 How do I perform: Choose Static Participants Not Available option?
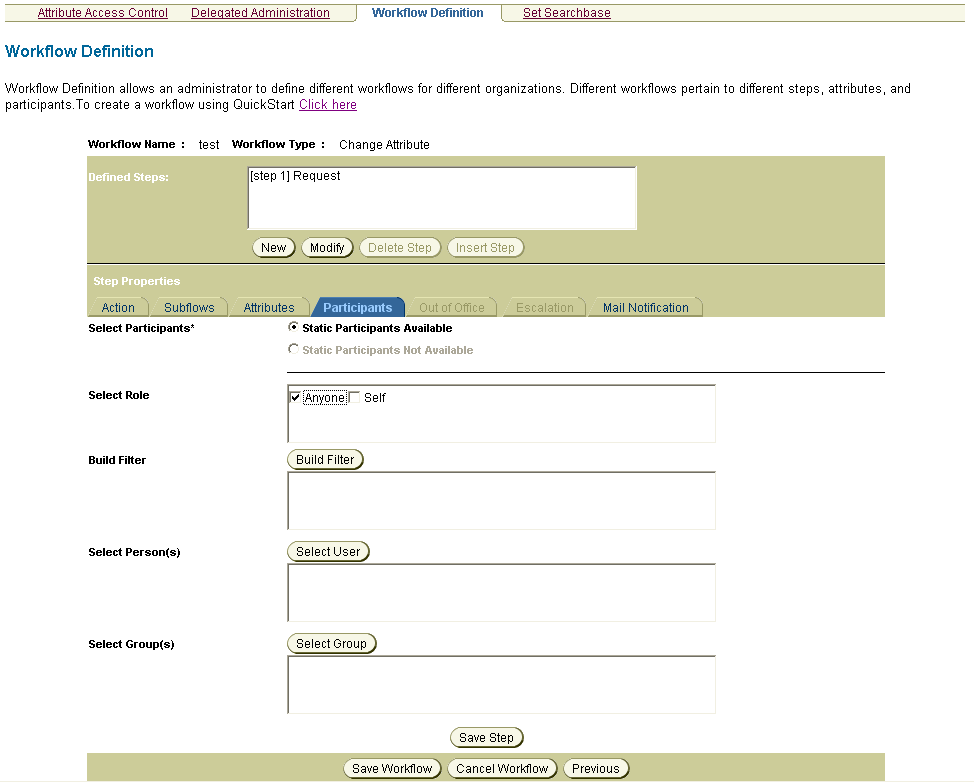293,349
